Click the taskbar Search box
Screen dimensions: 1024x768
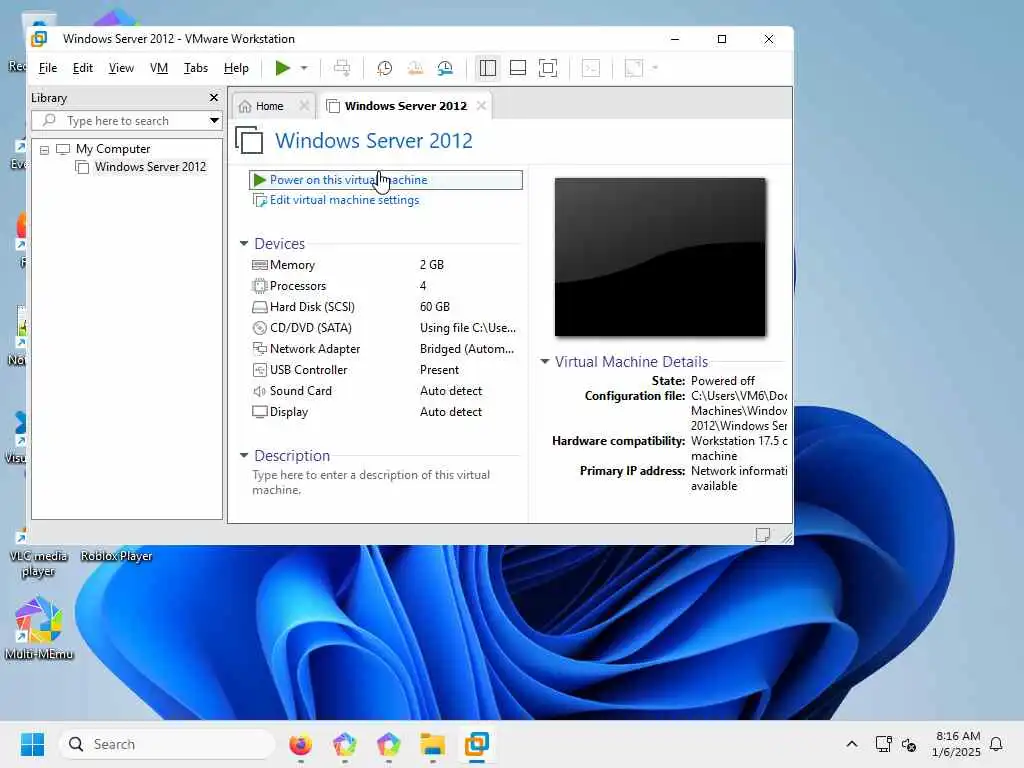click(167, 744)
